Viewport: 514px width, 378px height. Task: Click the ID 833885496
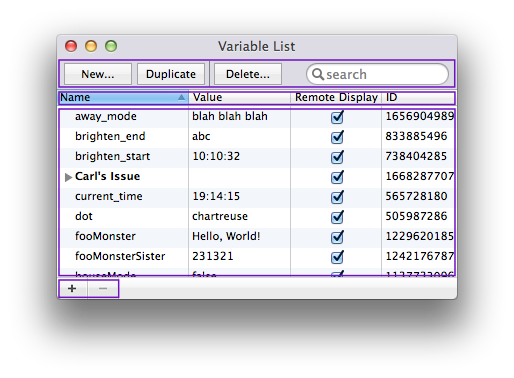click(x=416, y=136)
